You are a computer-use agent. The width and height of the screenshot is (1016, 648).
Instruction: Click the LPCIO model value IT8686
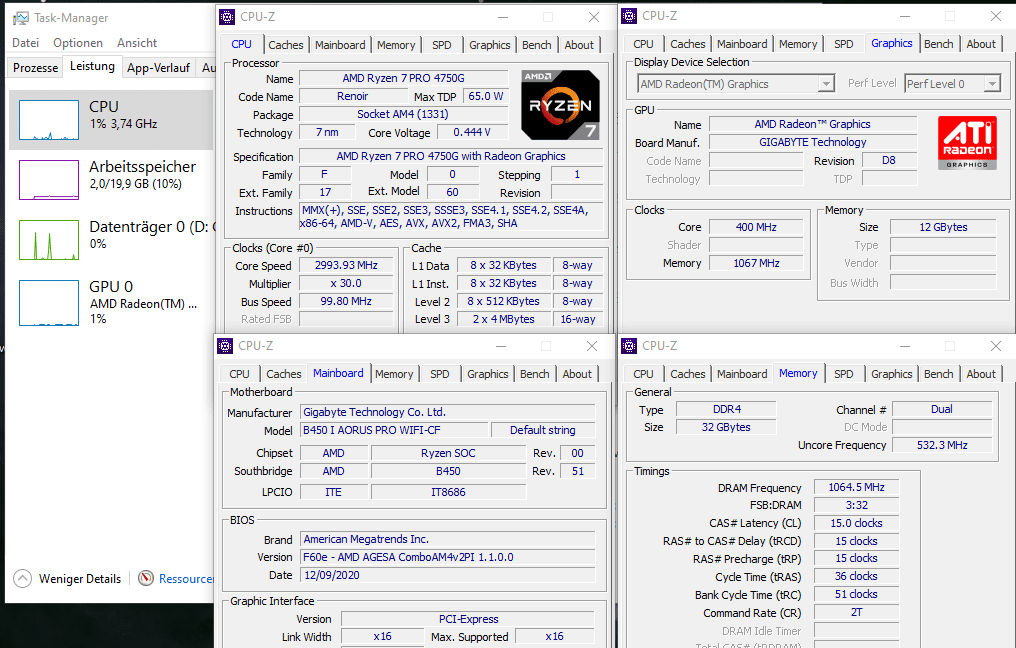(x=448, y=492)
